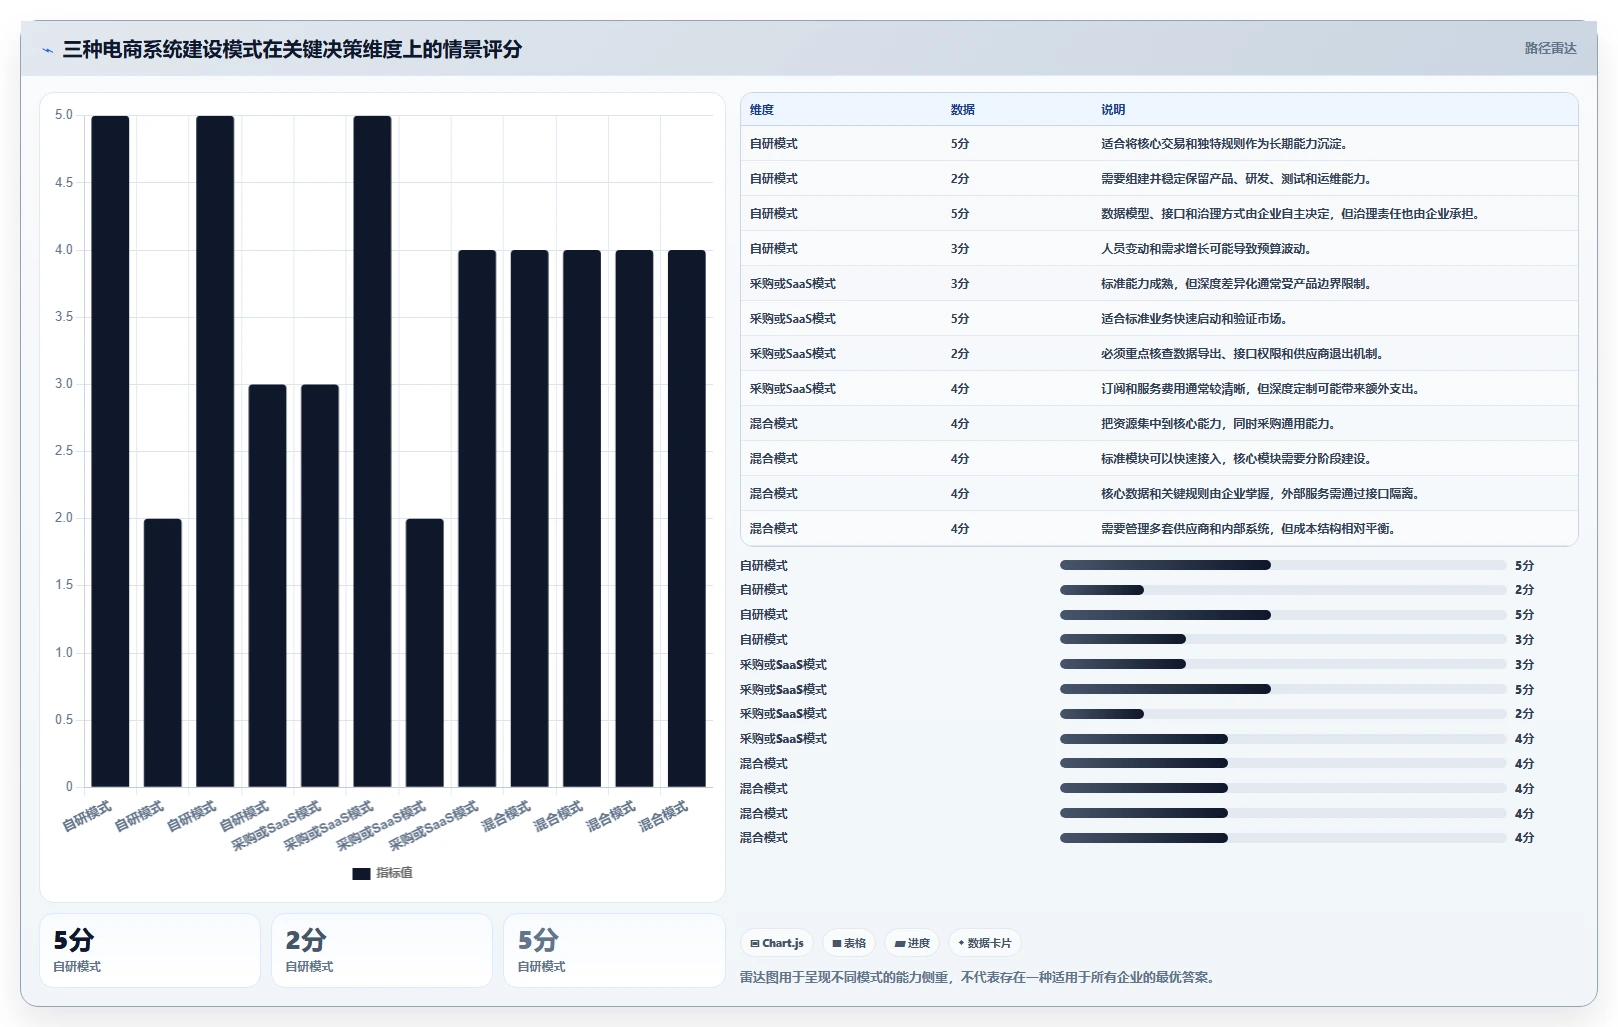The width and height of the screenshot is (1618, 1027).
Task: Click the 4.5 tick on the chart's y-axis
Action: coord(64,183)
